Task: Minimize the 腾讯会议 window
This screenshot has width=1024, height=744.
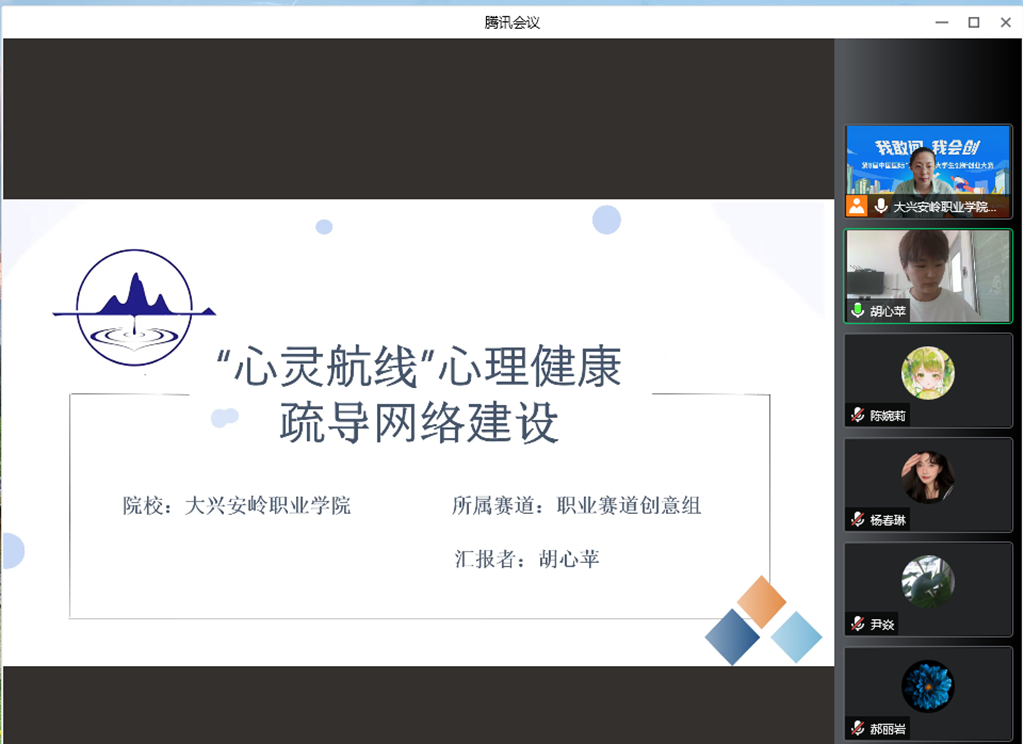Action: (939, 22)
